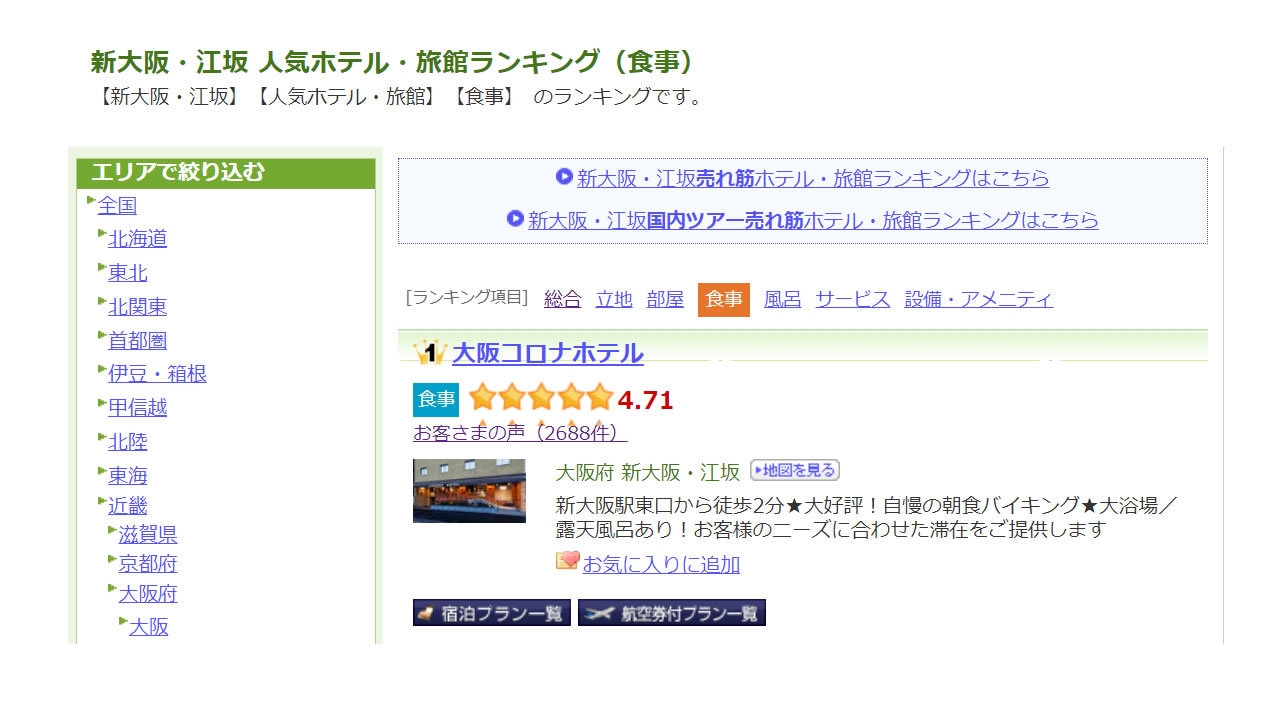Click the heart favorite icon
This screenshot has height=720, width=1280.
click(x=567, y=561)
